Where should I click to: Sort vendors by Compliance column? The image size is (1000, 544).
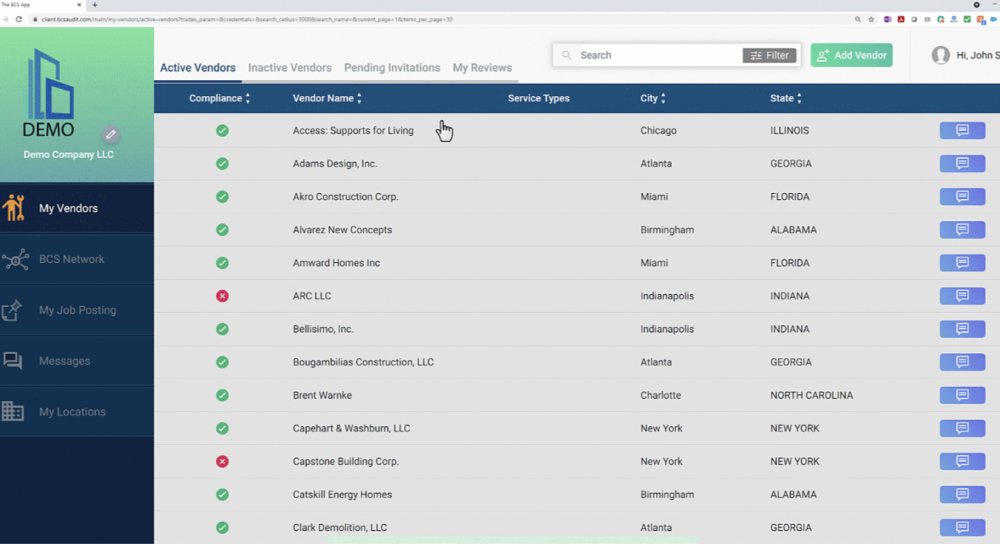click(248, 98)
